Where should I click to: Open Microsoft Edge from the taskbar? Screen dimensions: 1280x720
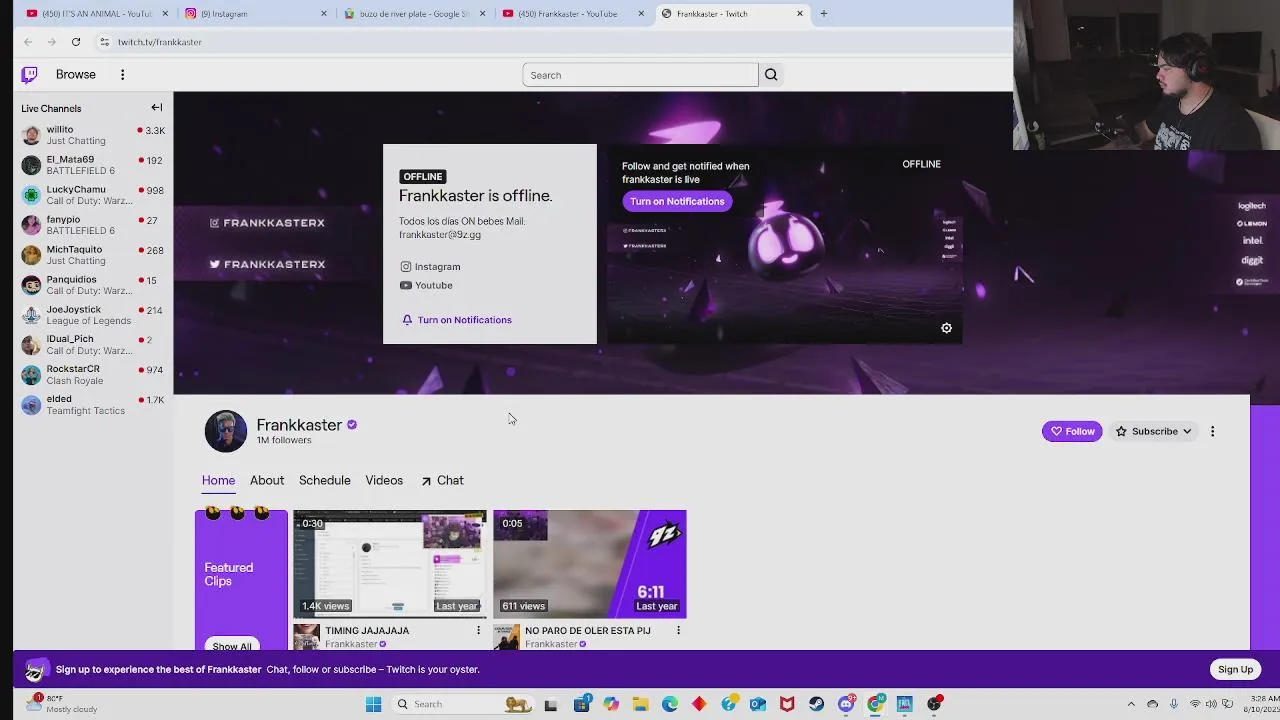click(x=669, y=704)
